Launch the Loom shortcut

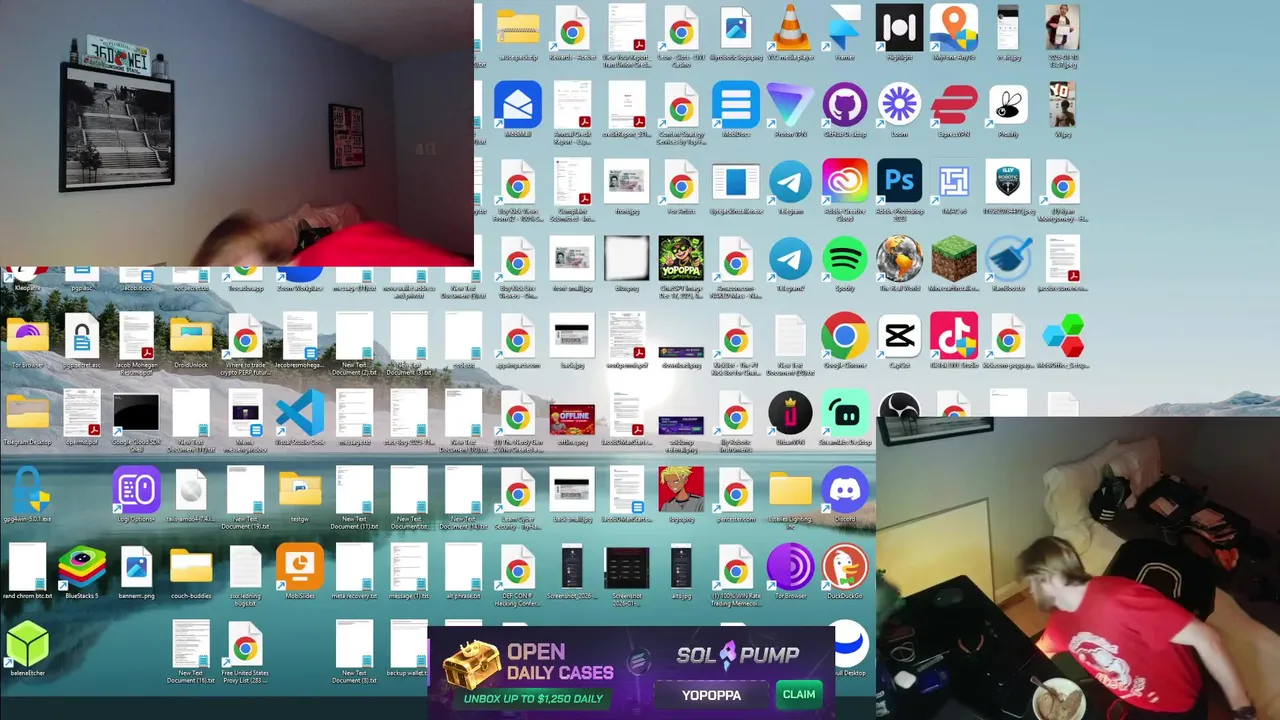899,105
